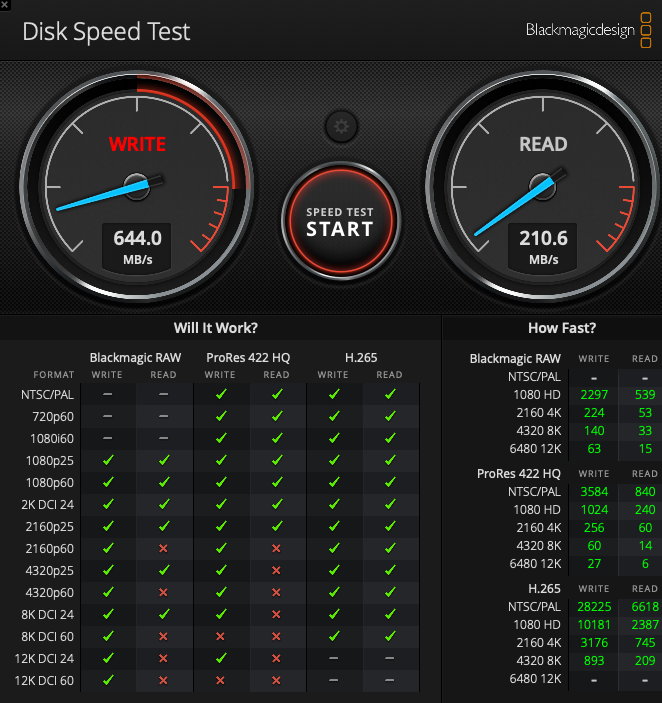Click the 12K DCI 60 format row label
This screenshot has height=703, width=662.
[x=44, y=680]
